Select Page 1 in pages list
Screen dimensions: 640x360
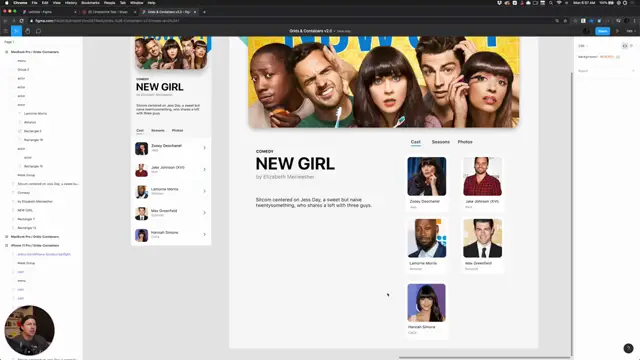pos(9,42)
